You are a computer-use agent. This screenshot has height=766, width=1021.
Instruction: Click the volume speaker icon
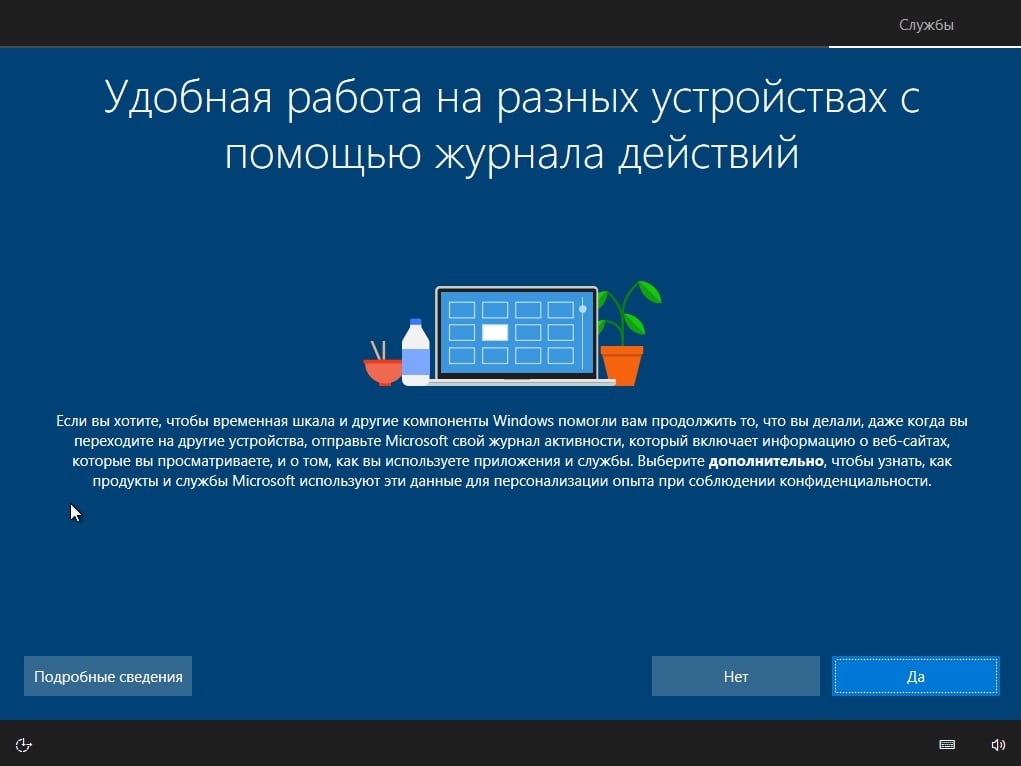pyautogui.click(x=997, y=744)
